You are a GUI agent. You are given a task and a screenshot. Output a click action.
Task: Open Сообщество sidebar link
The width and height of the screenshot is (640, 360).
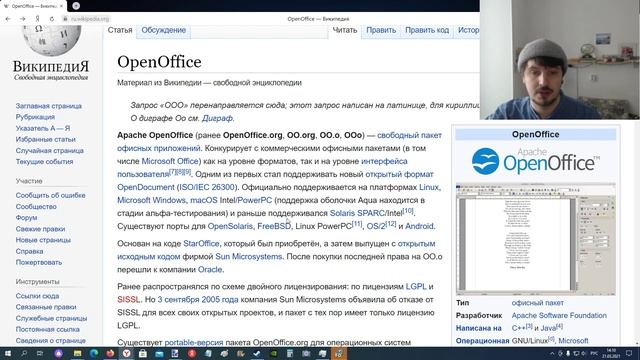tap(36, 207)
